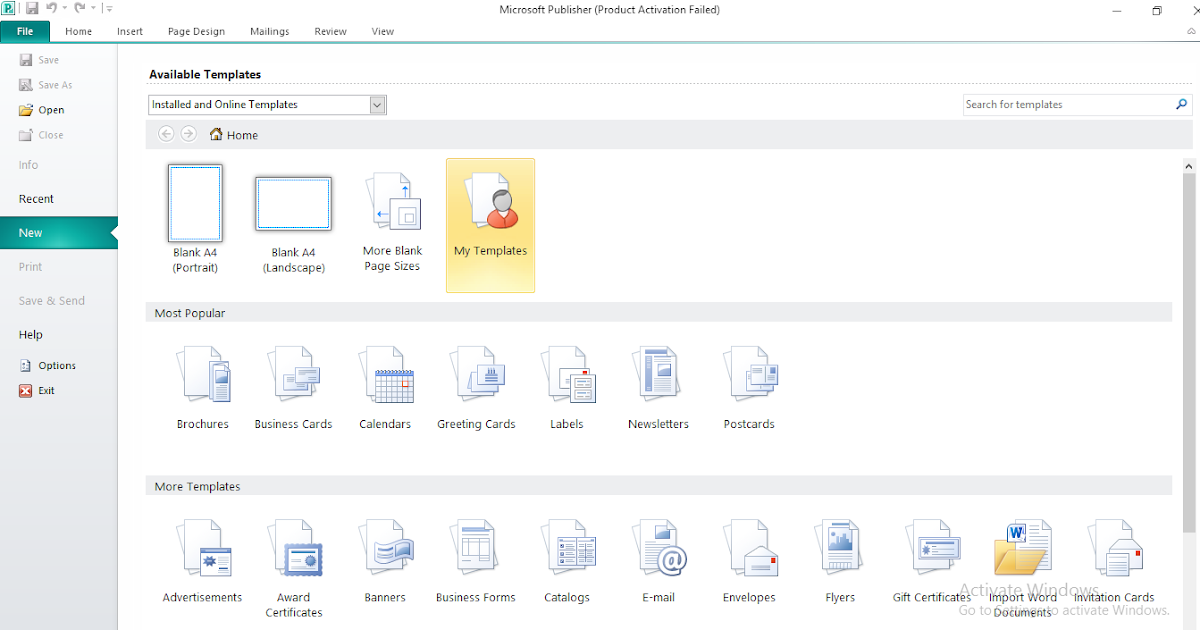
Task: Select Blank A4 (Portrait) page
Action: click(x=195, y=220)
